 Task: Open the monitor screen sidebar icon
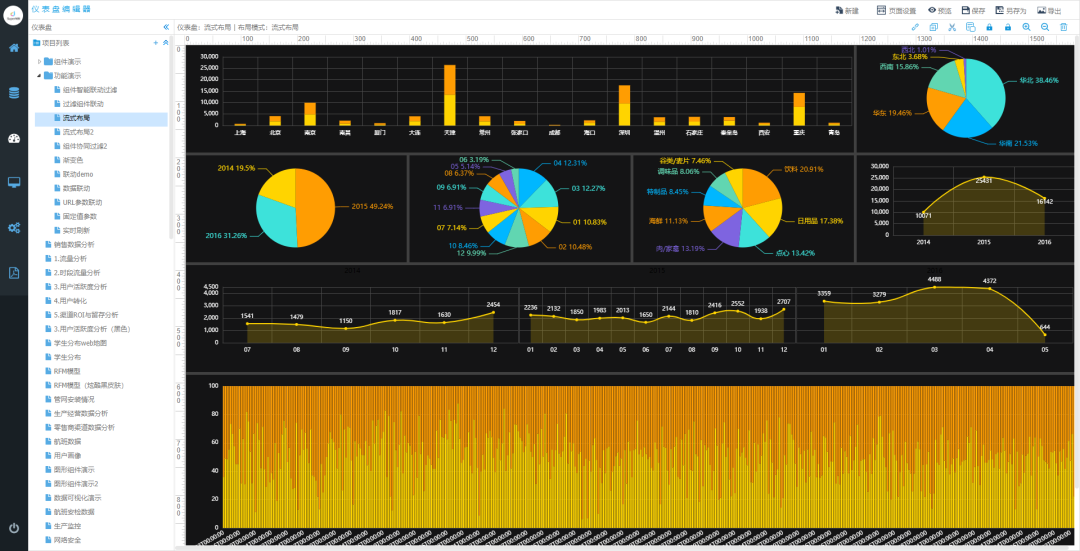point(14,183)
